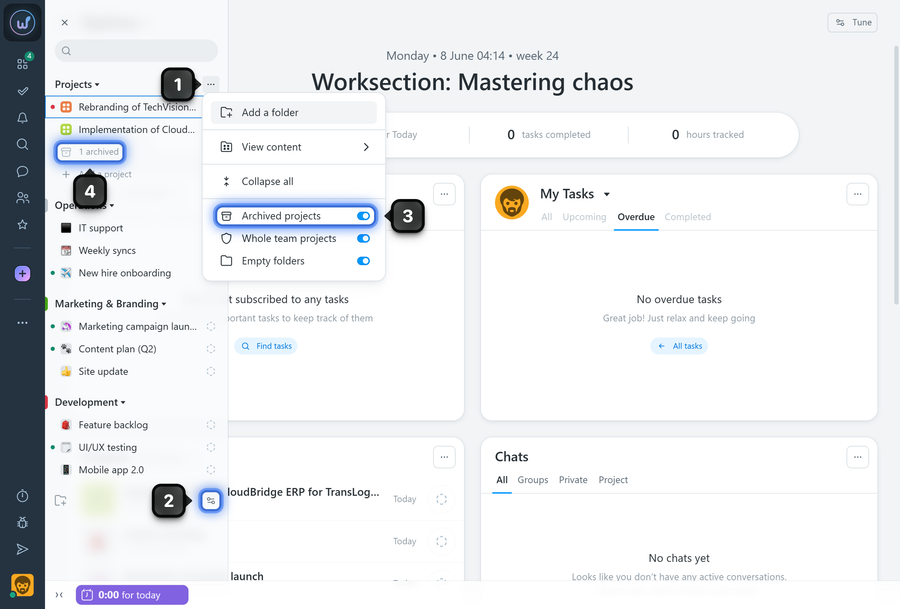Open UI/UX testing project
The image size is (900, 609).
point(107,447)
